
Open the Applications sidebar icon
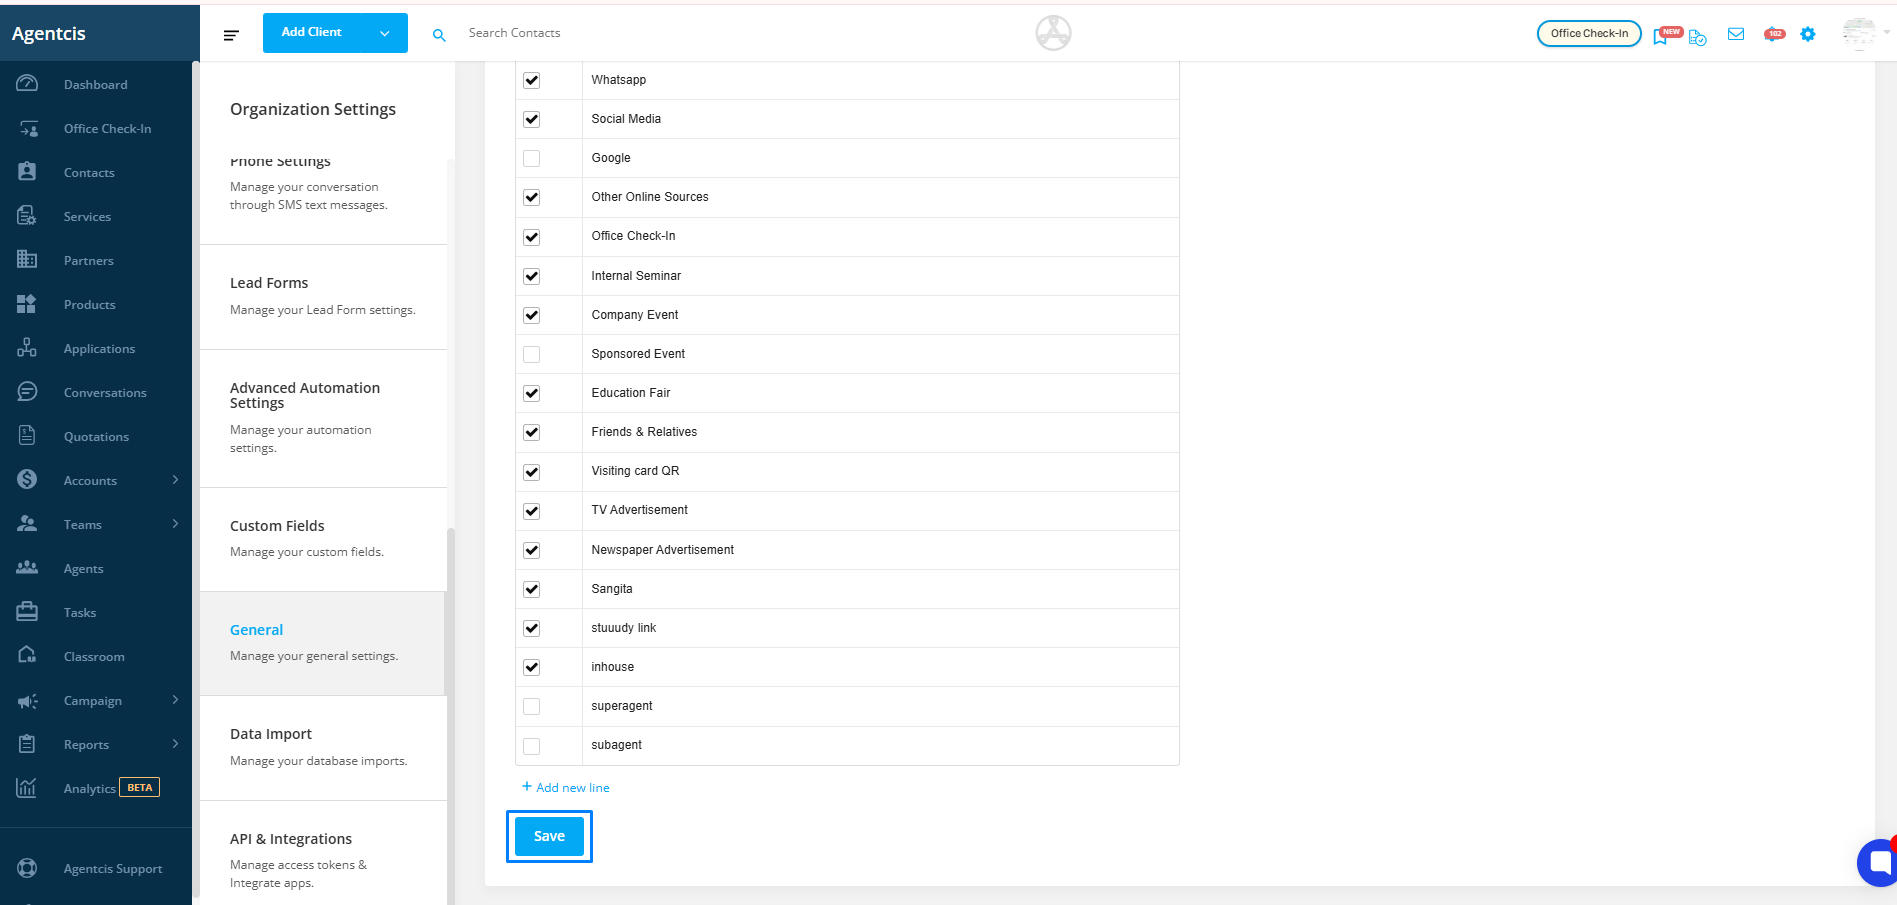(x=27, y=348)
